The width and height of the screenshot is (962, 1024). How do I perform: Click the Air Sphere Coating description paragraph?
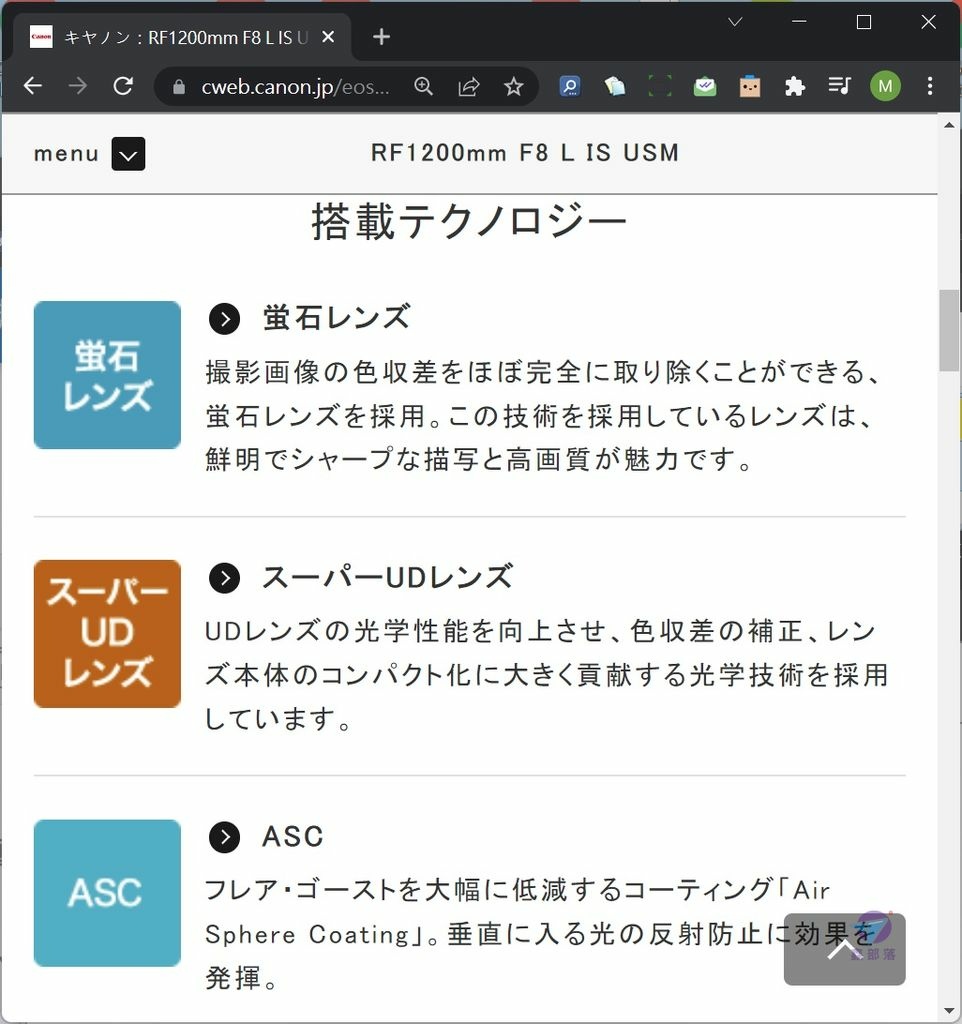pyautogui.click(x=541, y=935)
